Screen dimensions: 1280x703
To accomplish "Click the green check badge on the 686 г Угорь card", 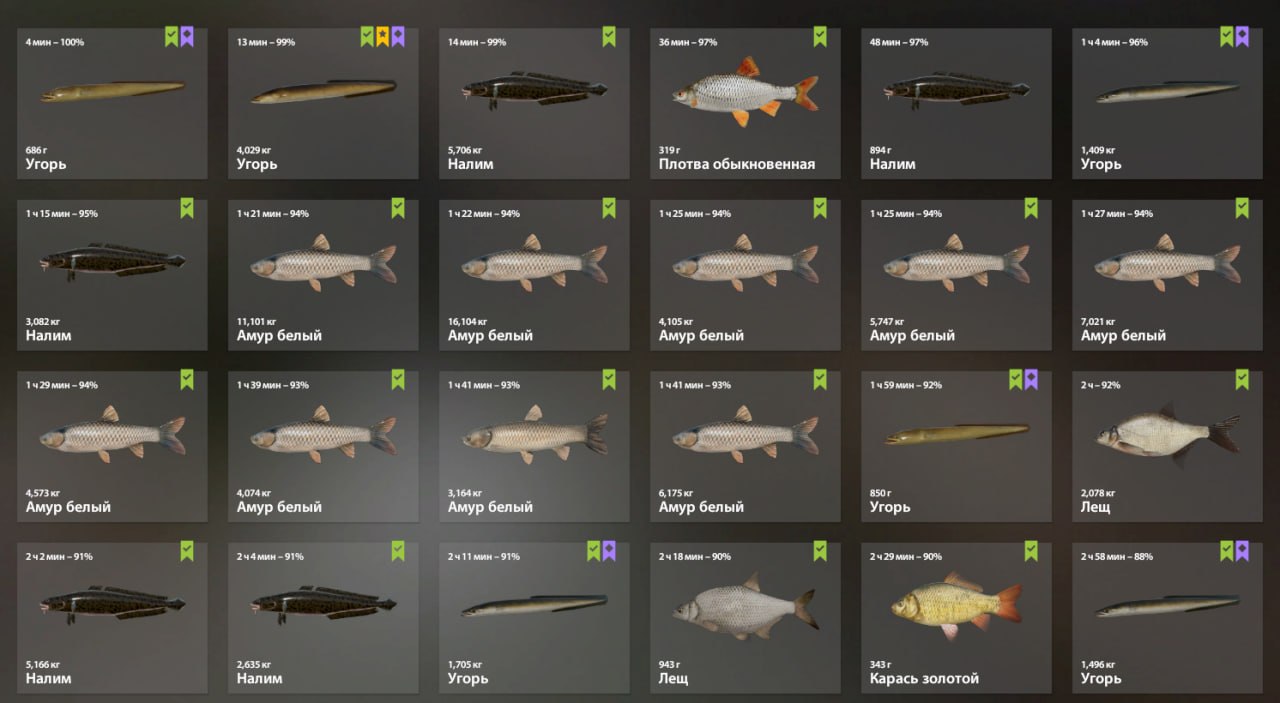I will pos(172,37).
